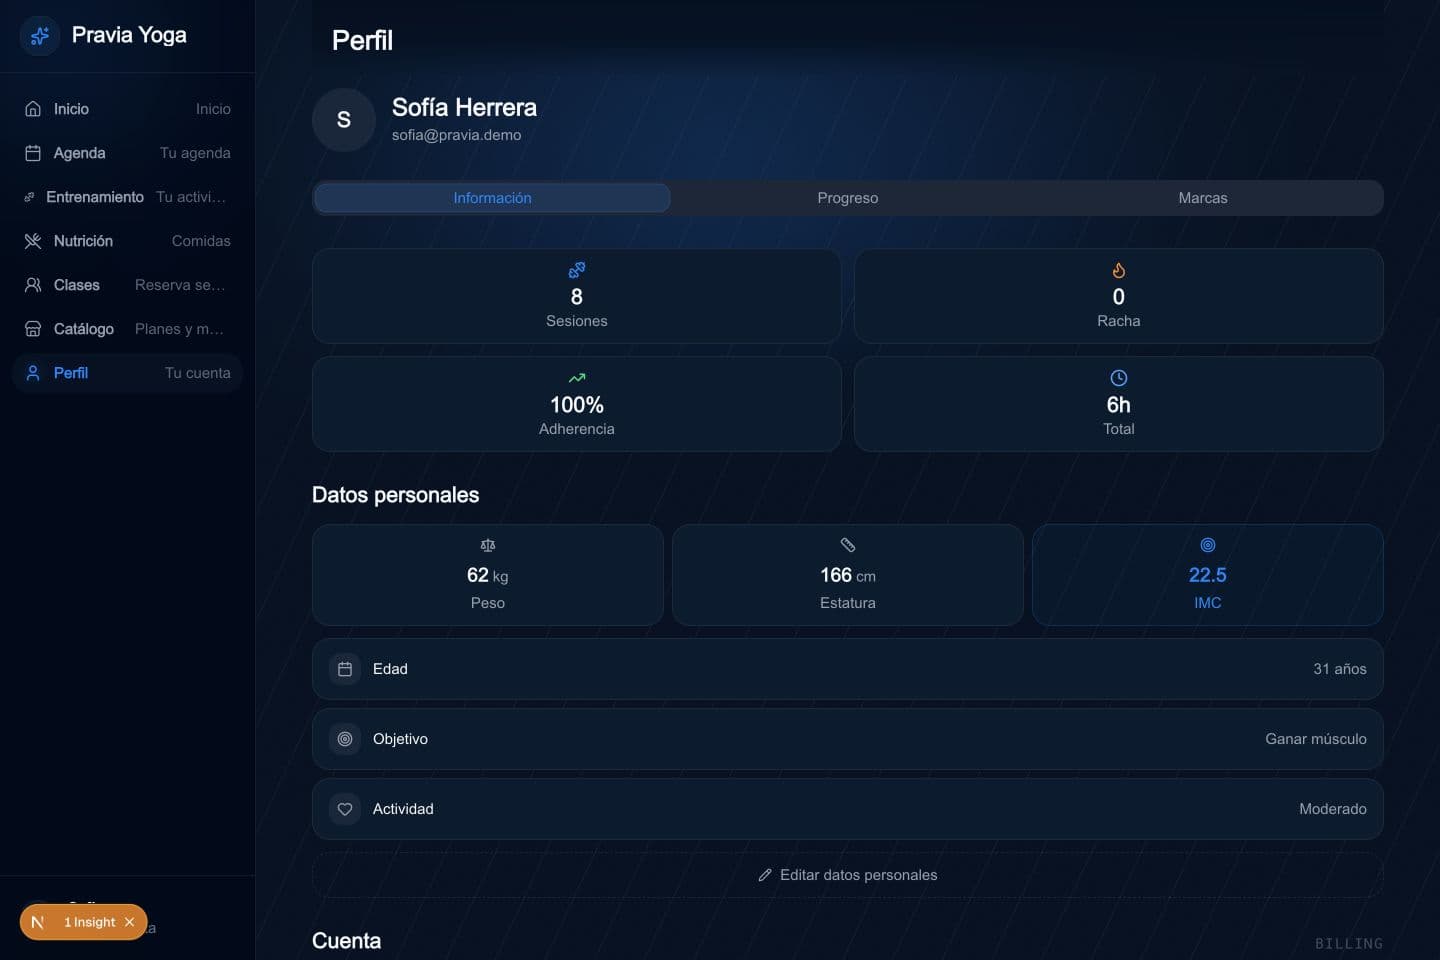Click the dumbbell icon above Sesiones
1440x960 pixels.
click(577, 270)
